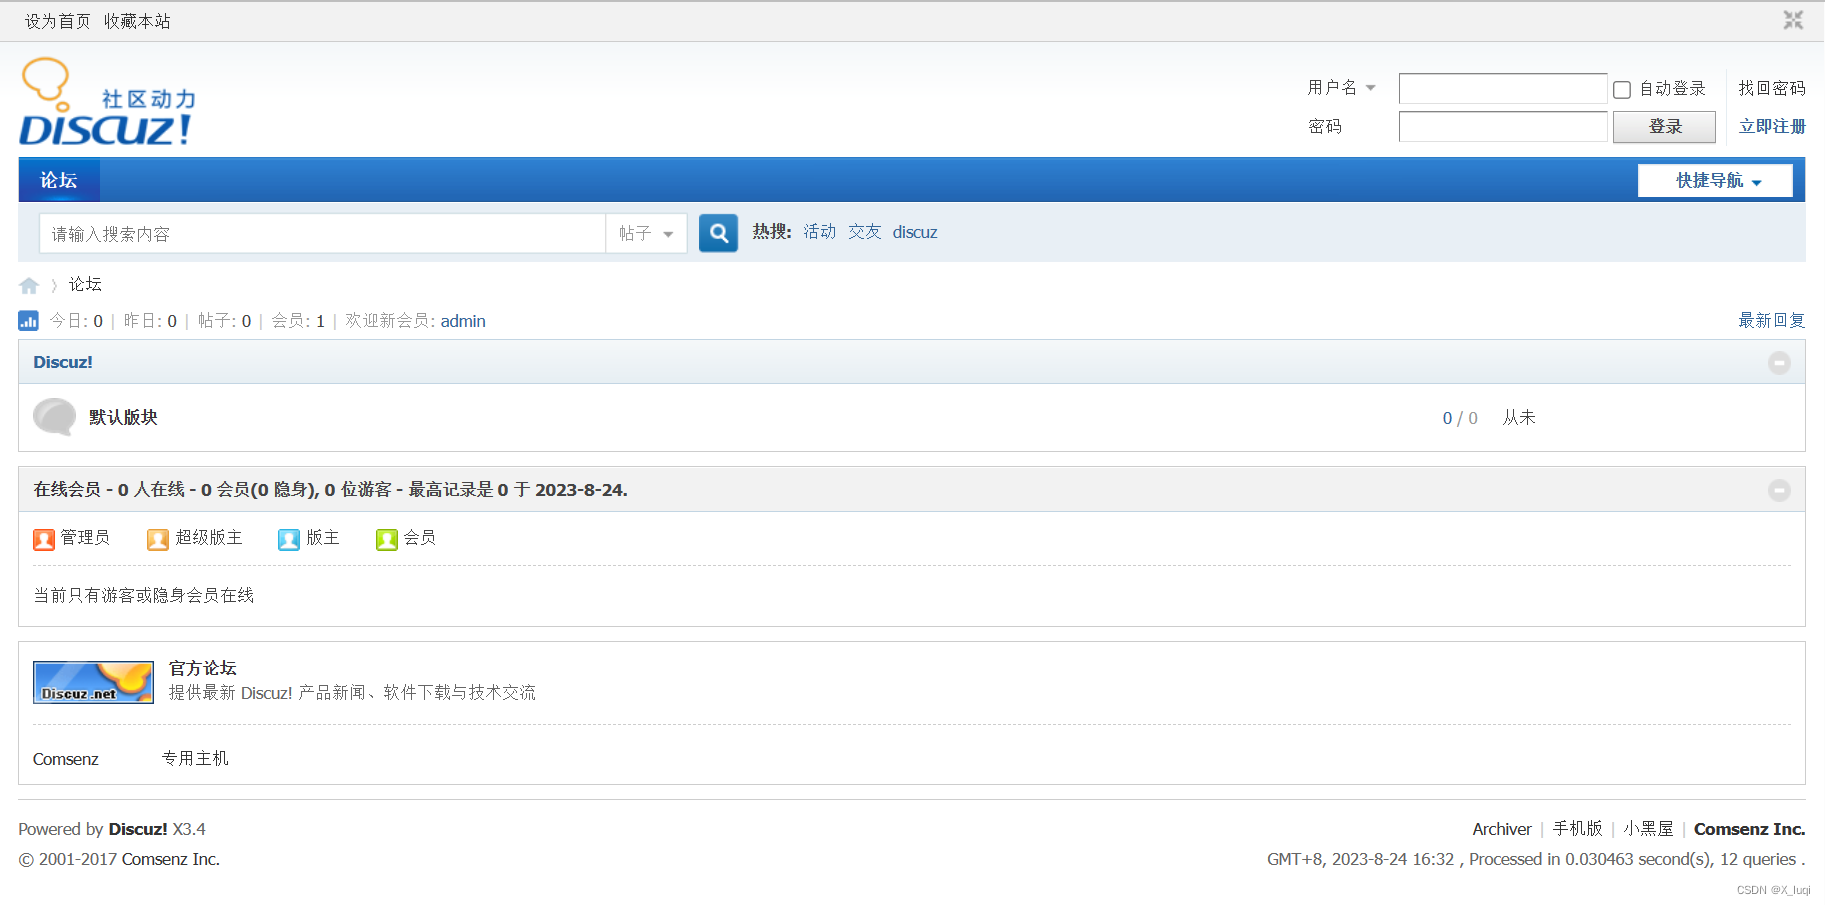Click hot search term 活动
Image resolution: width=1825 pixels, height=905 pixels.
pos(820,232)
